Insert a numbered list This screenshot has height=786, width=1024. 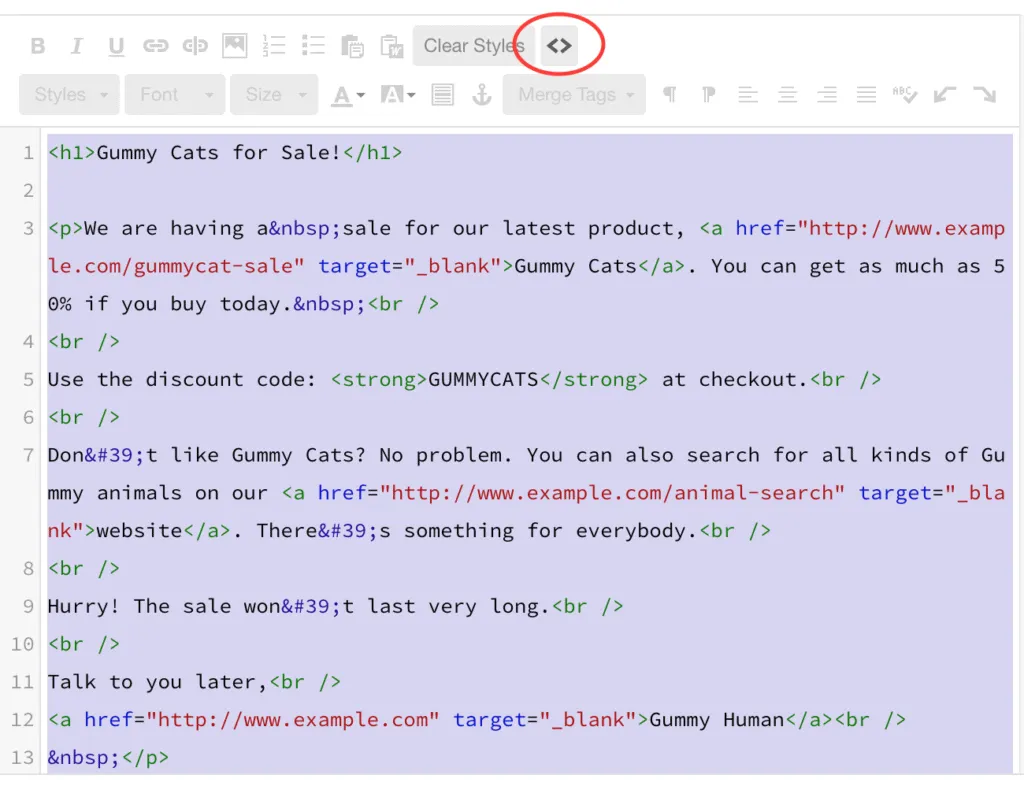point(273,45)
